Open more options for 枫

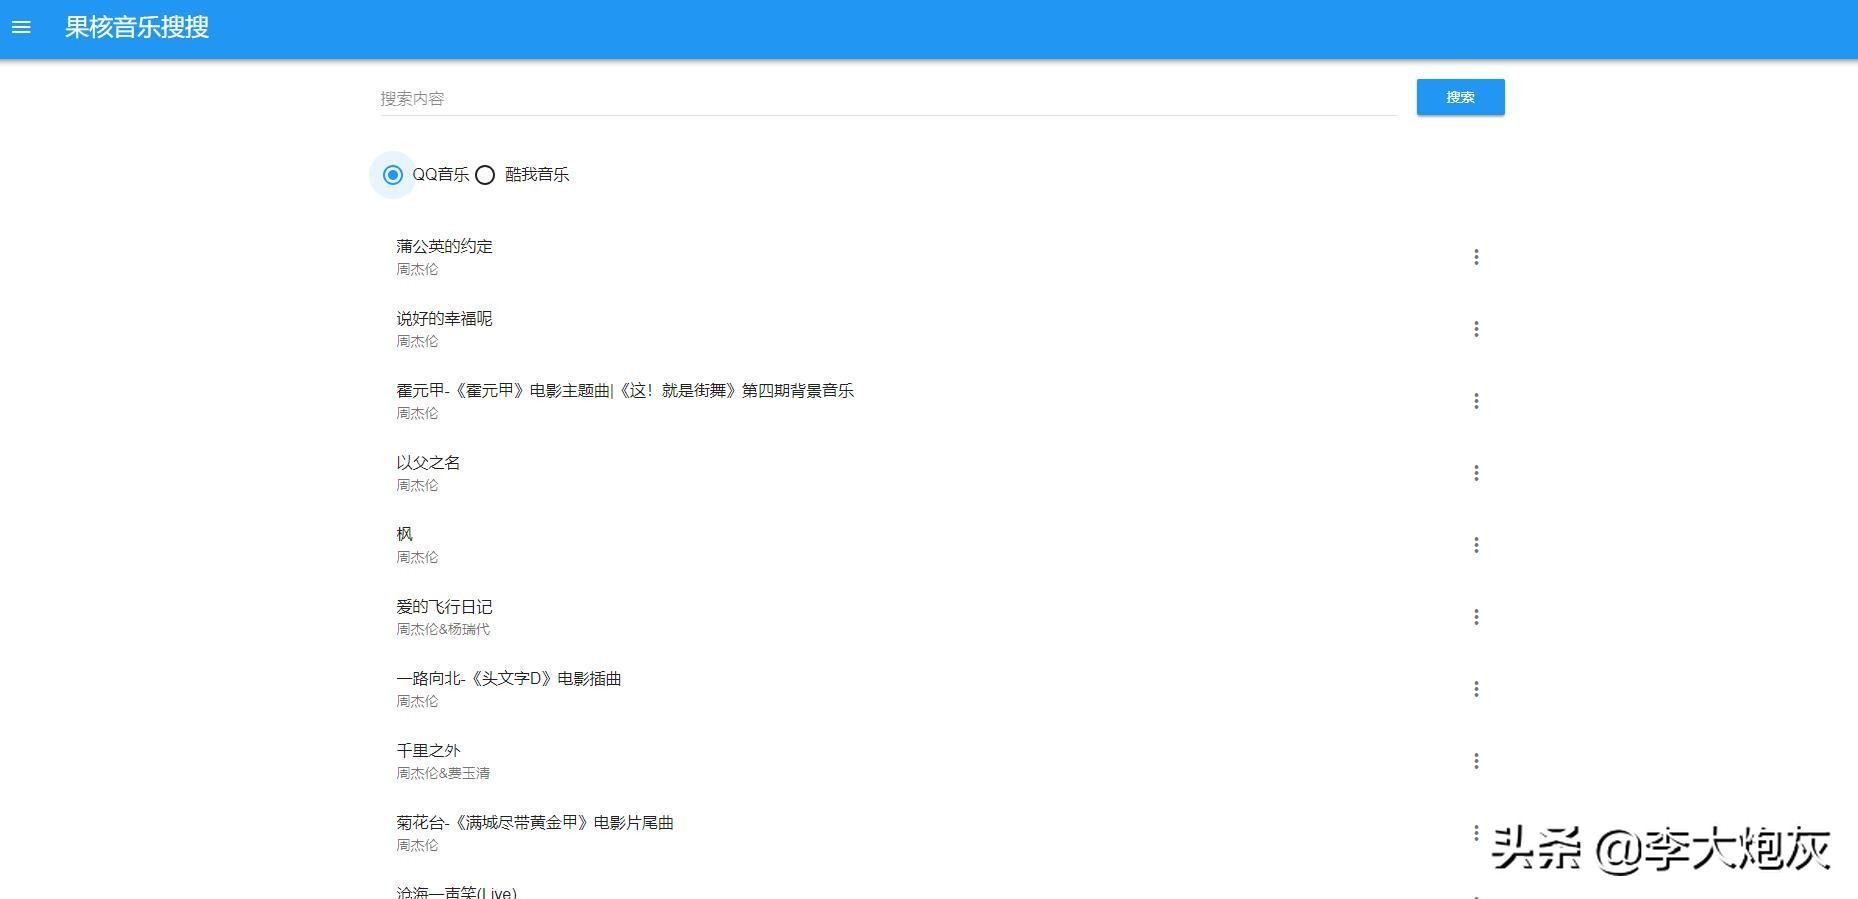pos(1476,545)
